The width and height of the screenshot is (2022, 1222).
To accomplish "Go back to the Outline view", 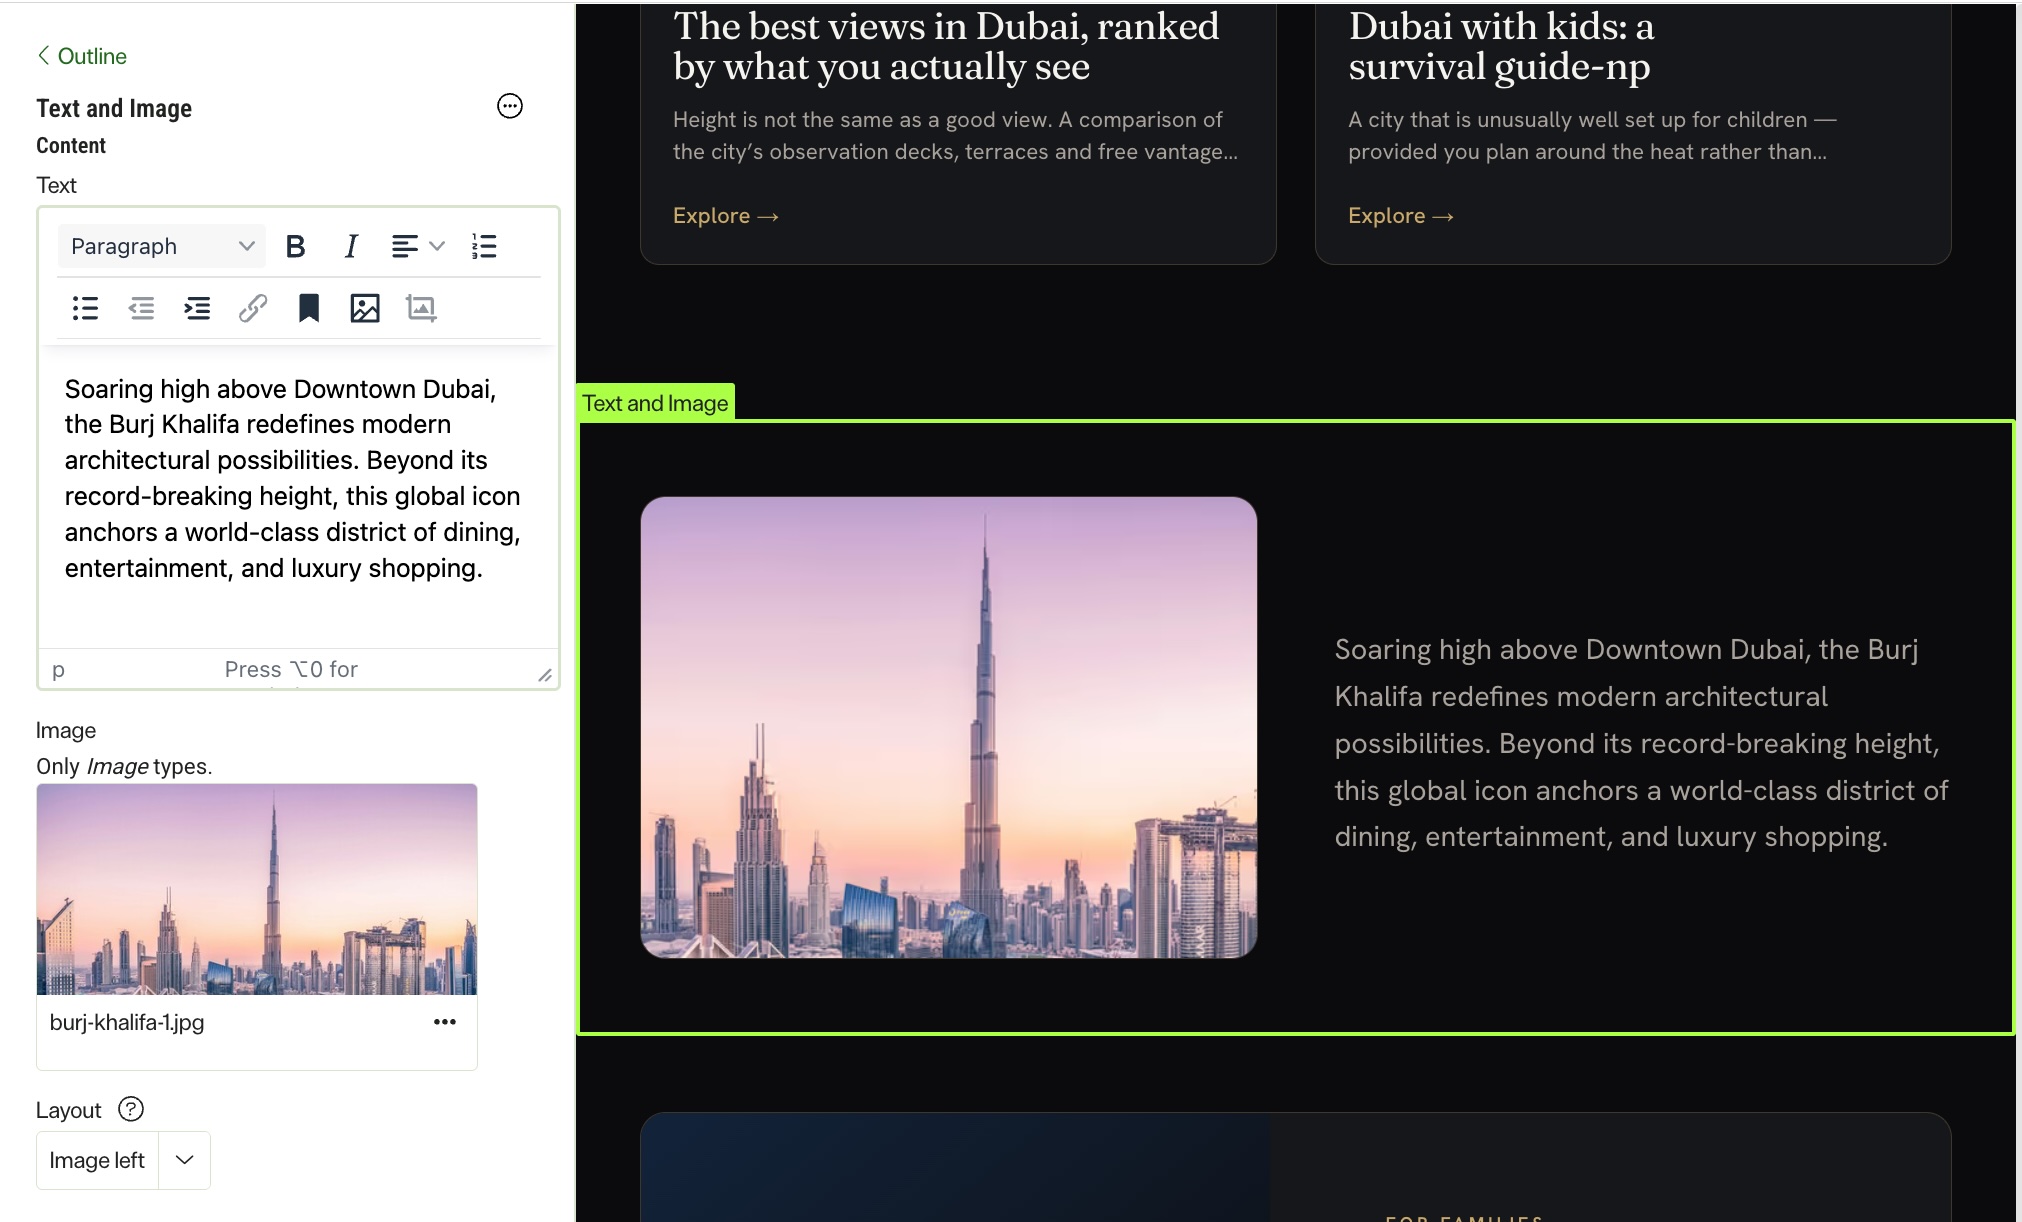I will pos(82,56).
